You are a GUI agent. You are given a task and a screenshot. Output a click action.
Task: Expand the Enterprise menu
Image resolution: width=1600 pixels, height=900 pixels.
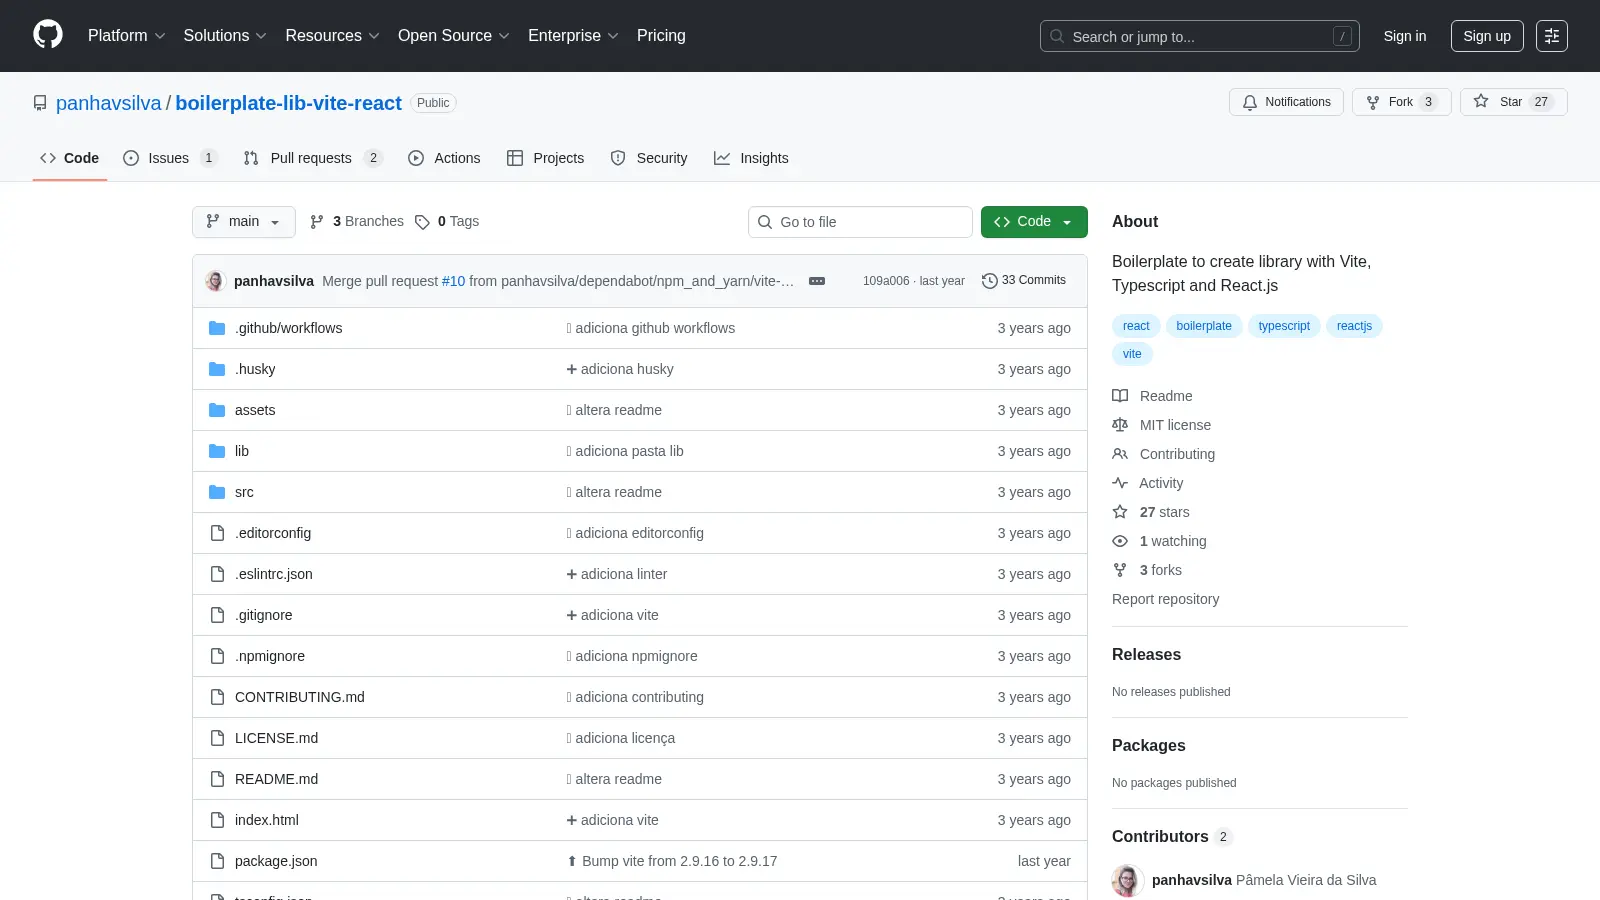[x=573, y=36]
